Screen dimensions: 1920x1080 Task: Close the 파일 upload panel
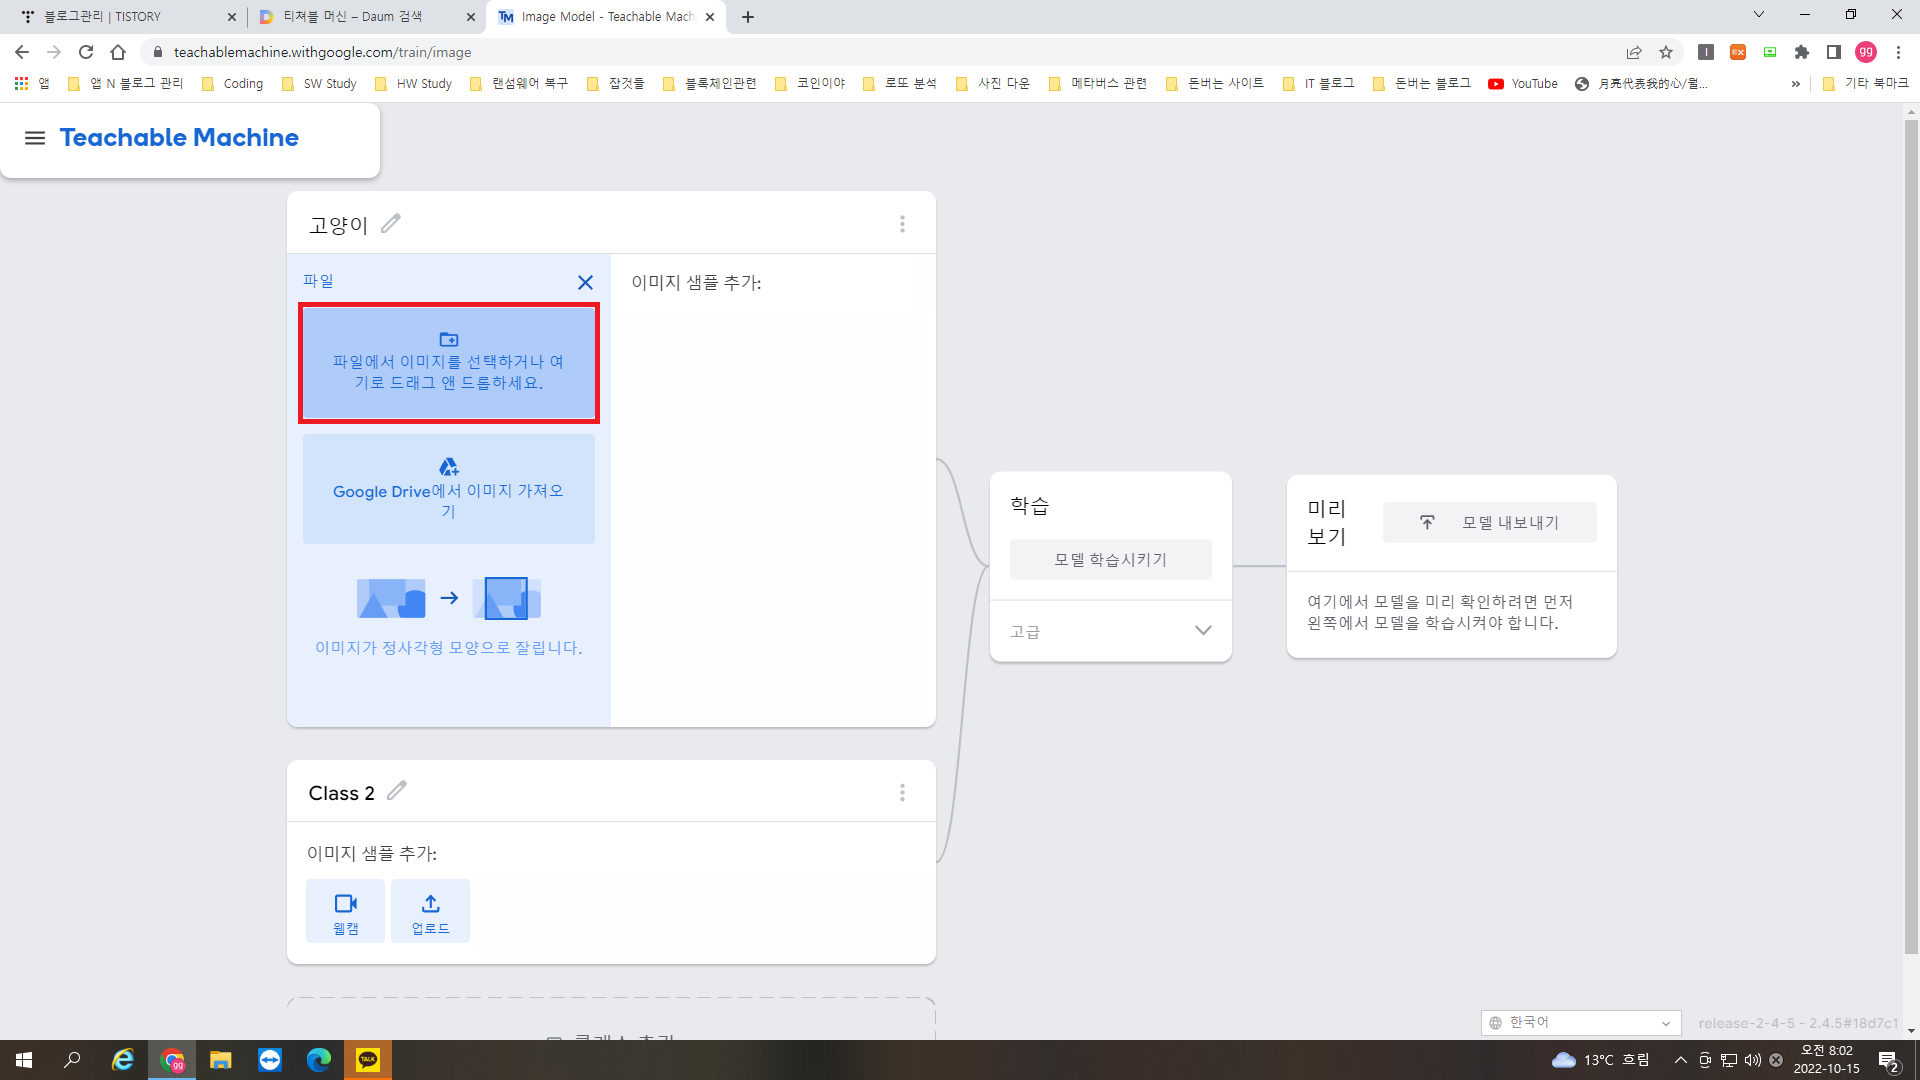click(585, 283)
